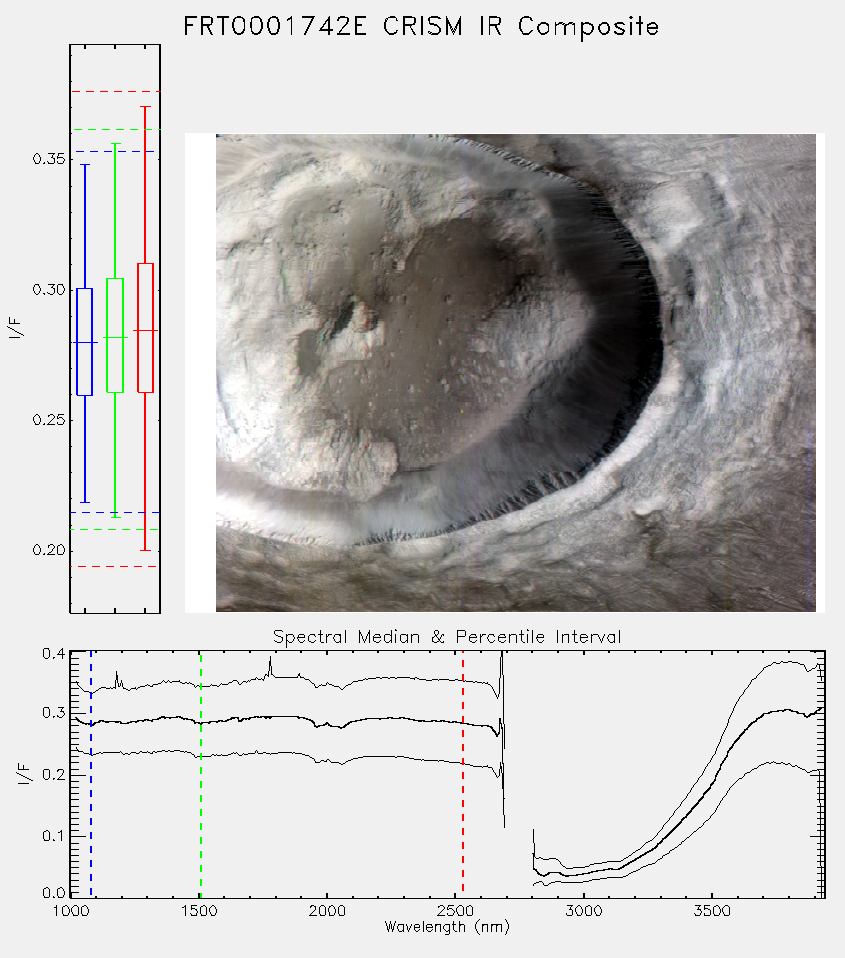Select the green box in the boxplot

coord(115,335)
